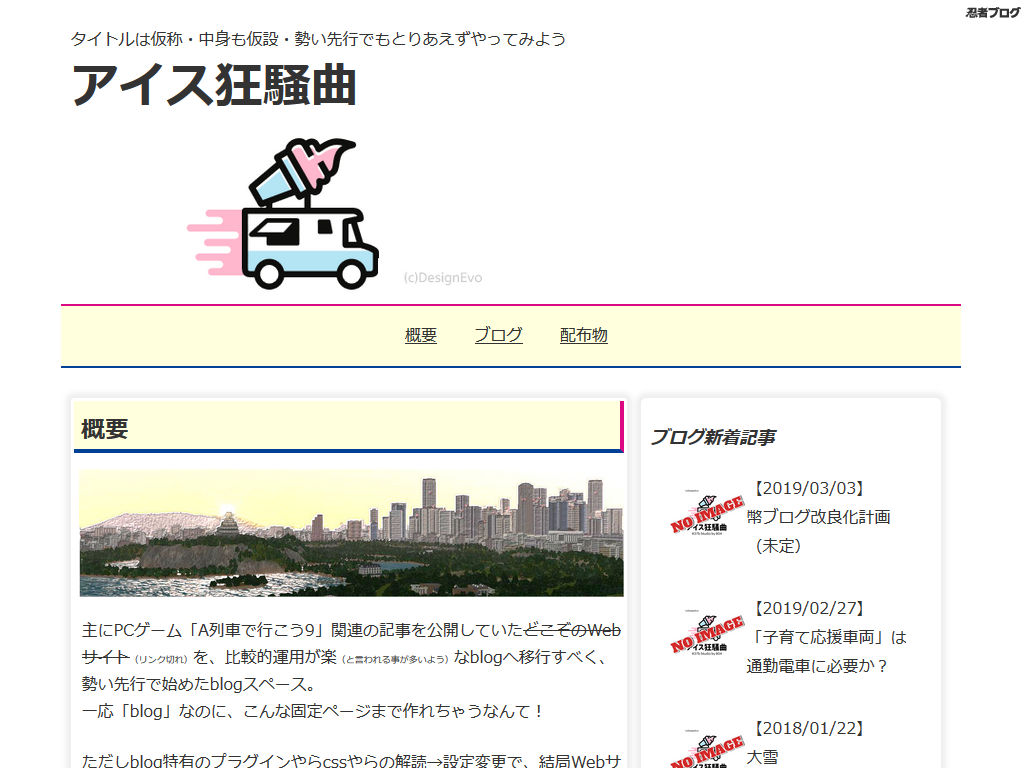Open the 忍者ブログ link at top right
This screenshot has height=768, width=1024.
[993, 12]
